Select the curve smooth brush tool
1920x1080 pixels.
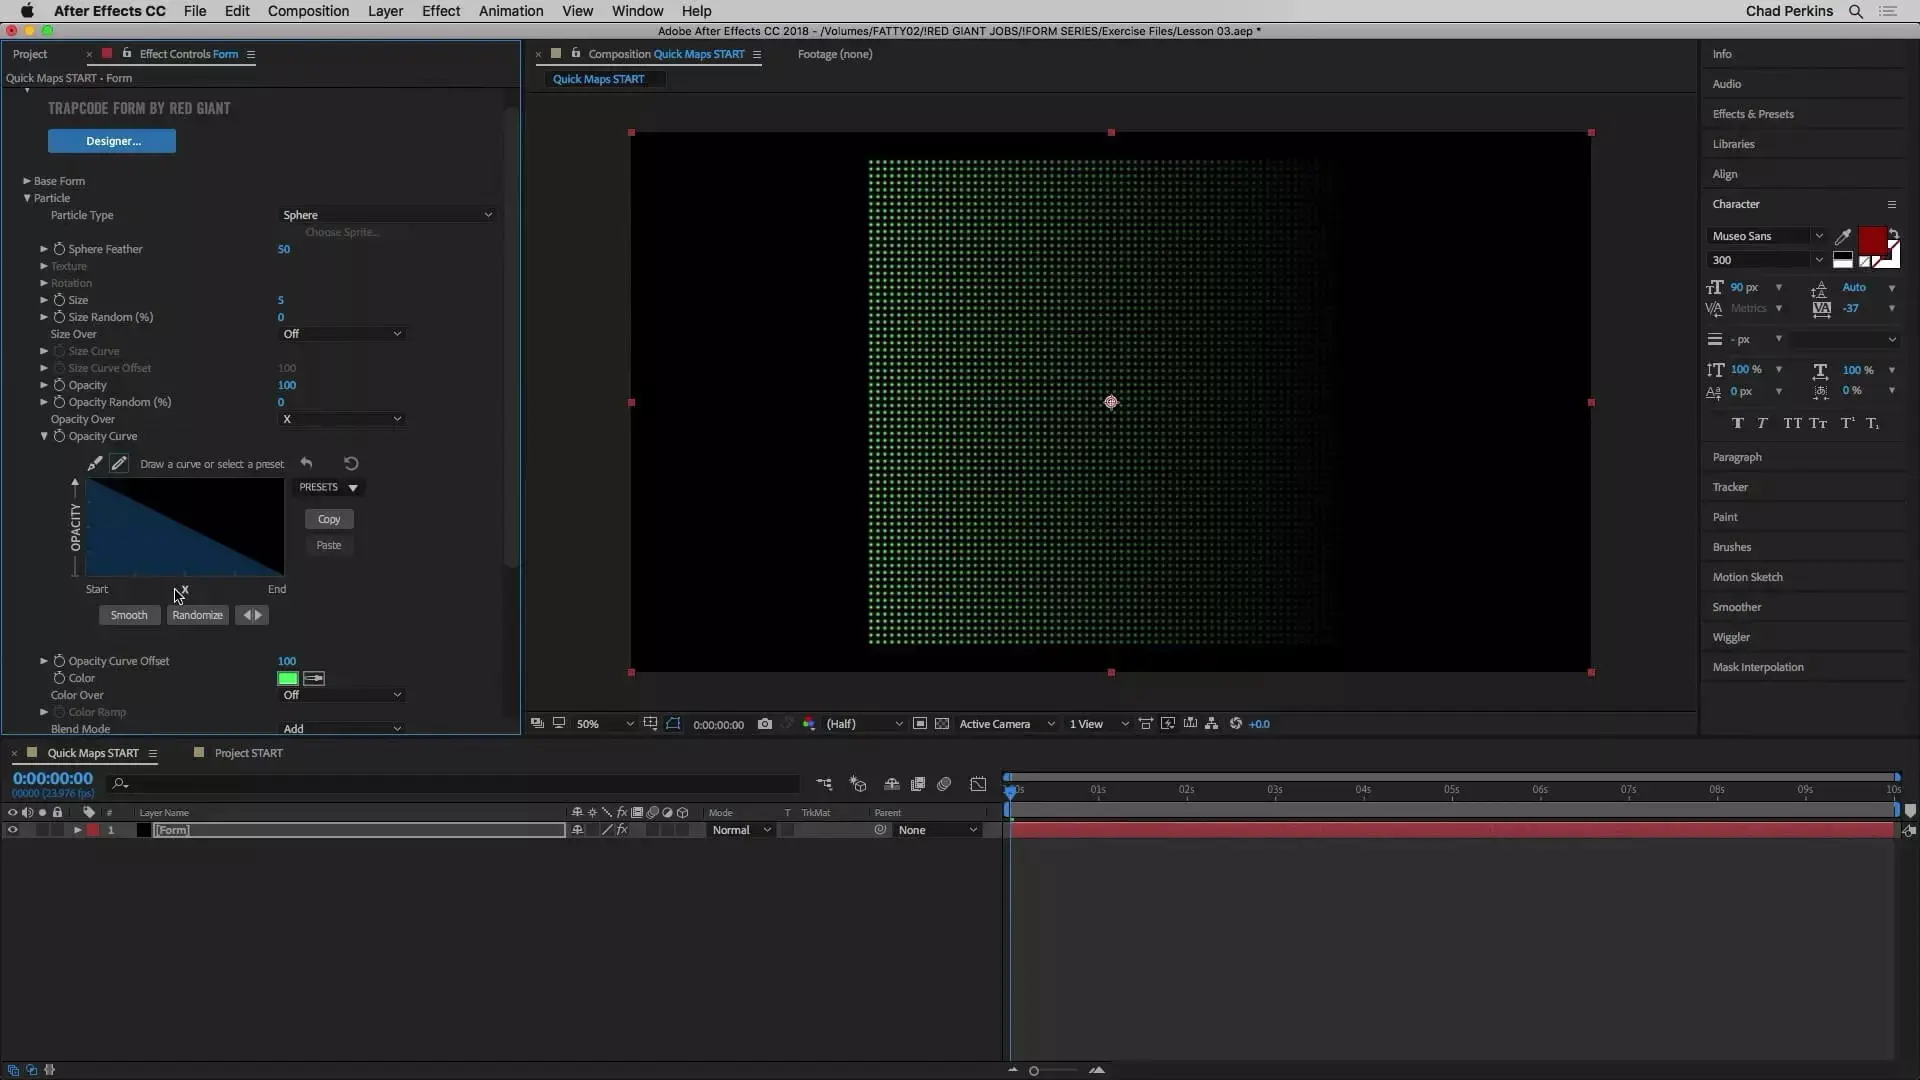pyautogui.click(x=94, y=463)
